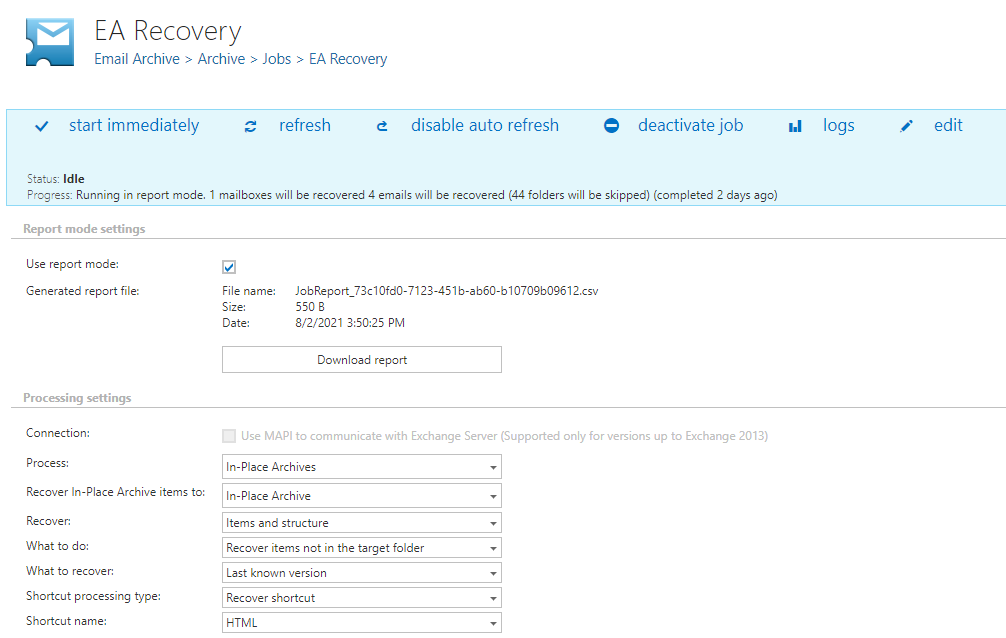The image size is (1006, 638).
Task: Click the Download report button
Action: tap(362, 359)
